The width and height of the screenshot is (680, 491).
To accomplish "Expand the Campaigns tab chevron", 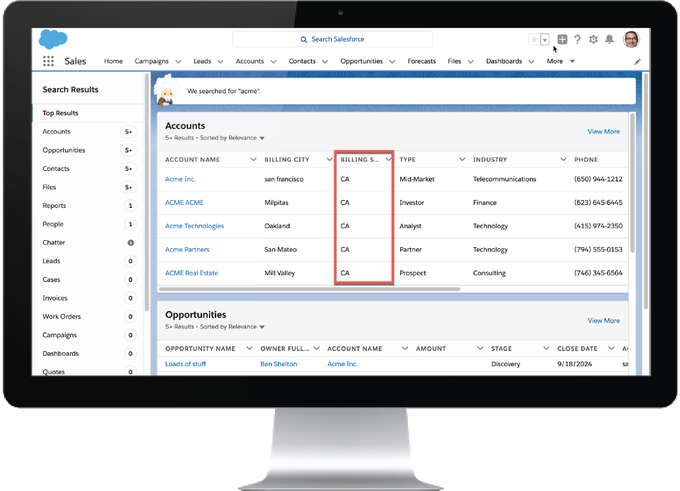I will pyautogui.click(x=178, y=61).
